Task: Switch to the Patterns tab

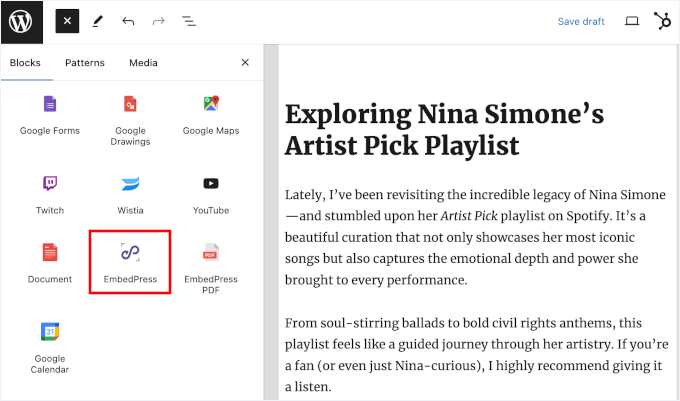Action: (85, 63)
